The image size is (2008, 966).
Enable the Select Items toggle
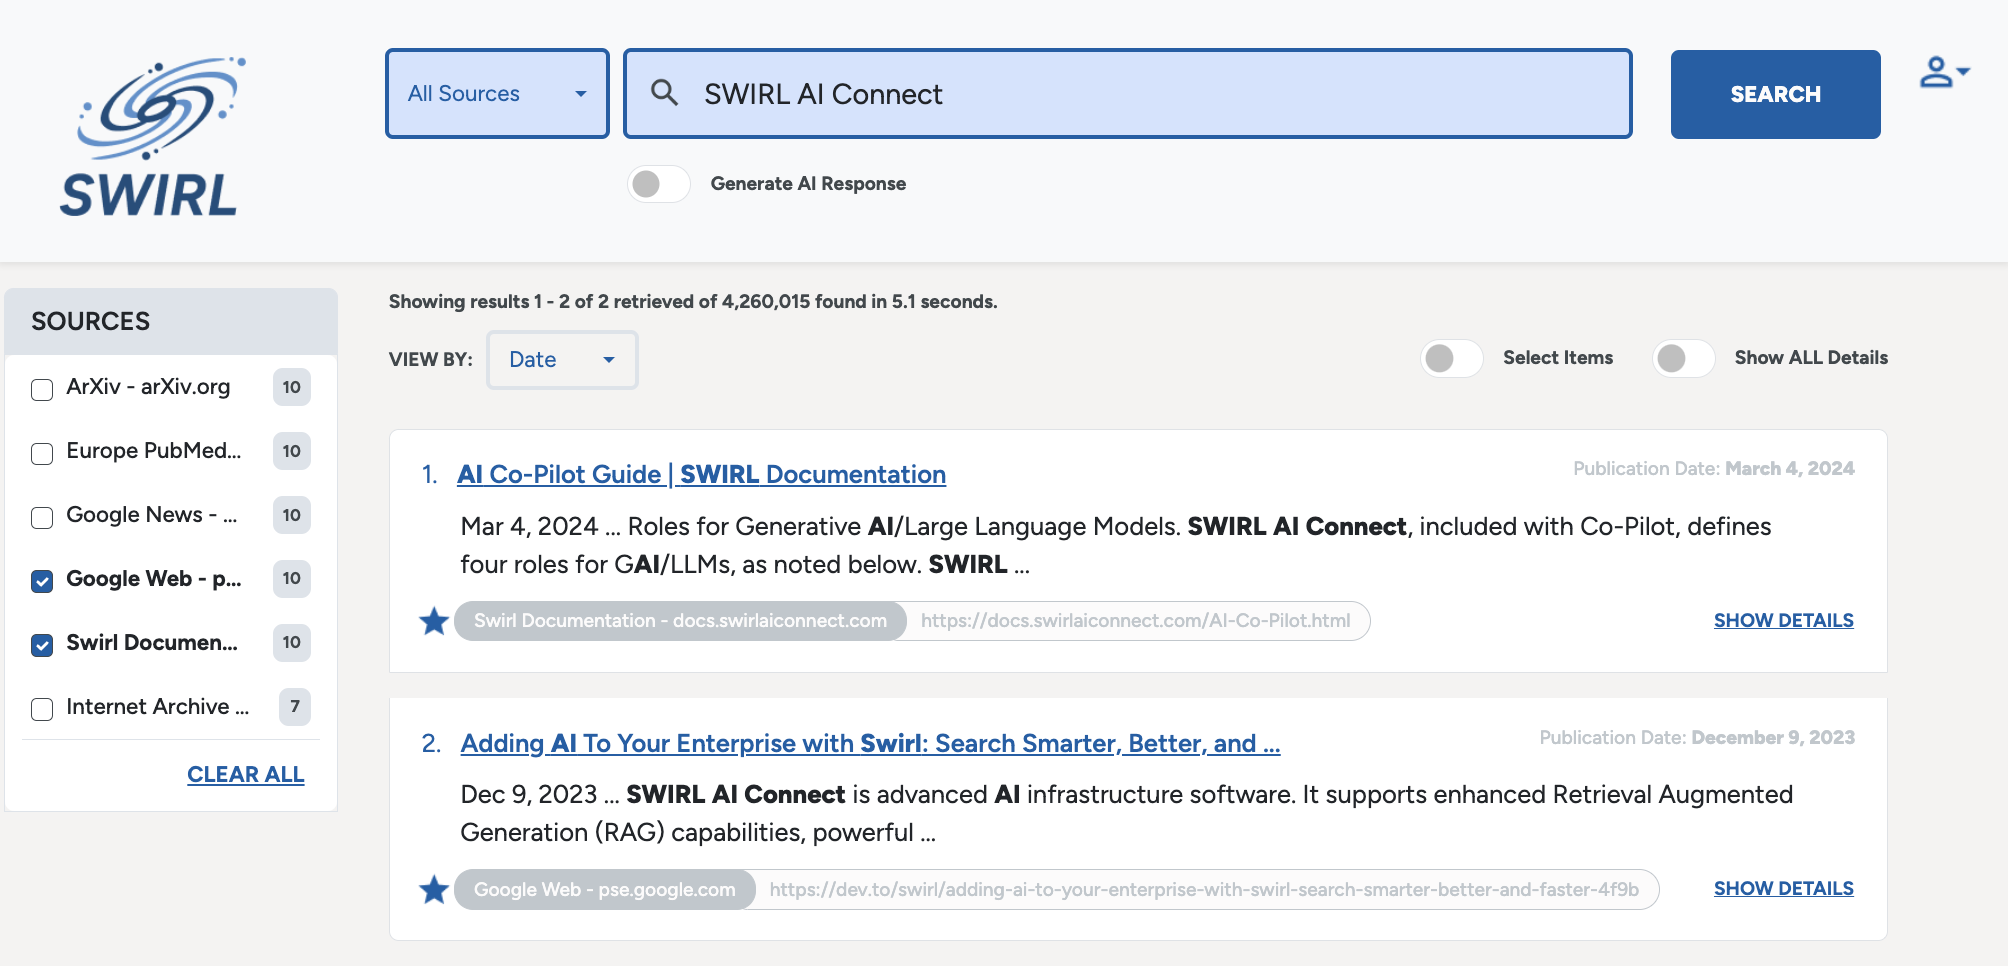(x=1452, y=358)
